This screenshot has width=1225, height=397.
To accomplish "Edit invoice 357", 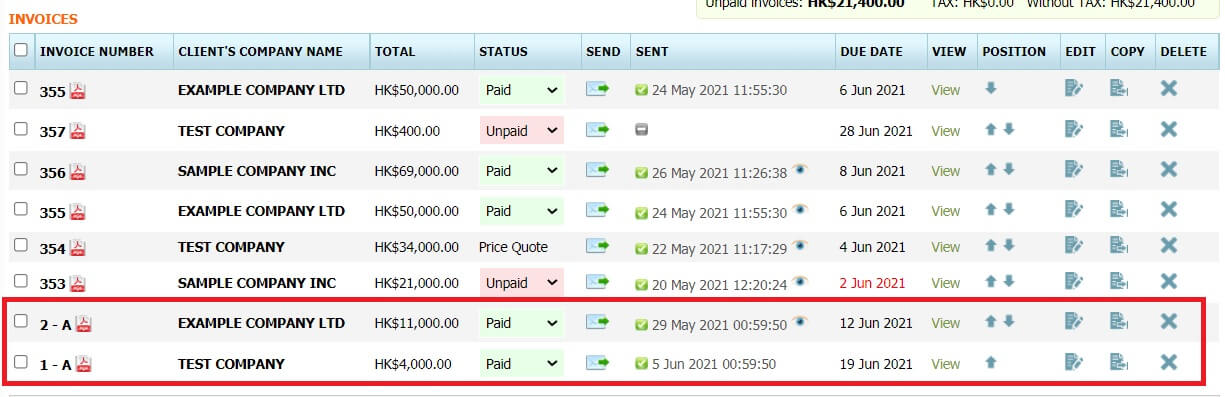I will point(1074,129).
